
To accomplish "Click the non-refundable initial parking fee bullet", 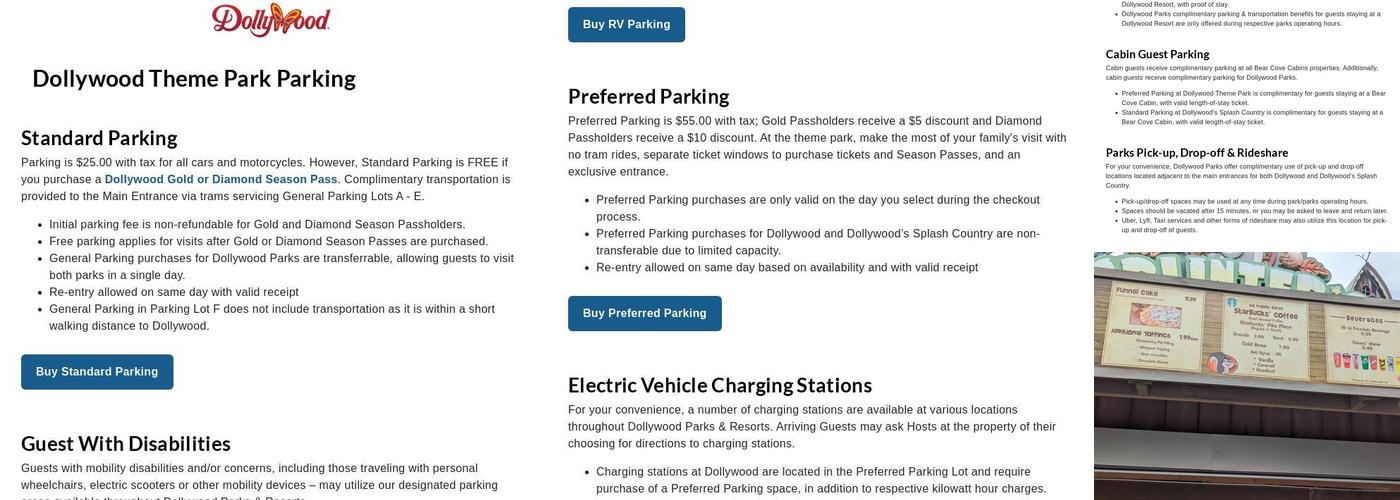I will [257, 225].
